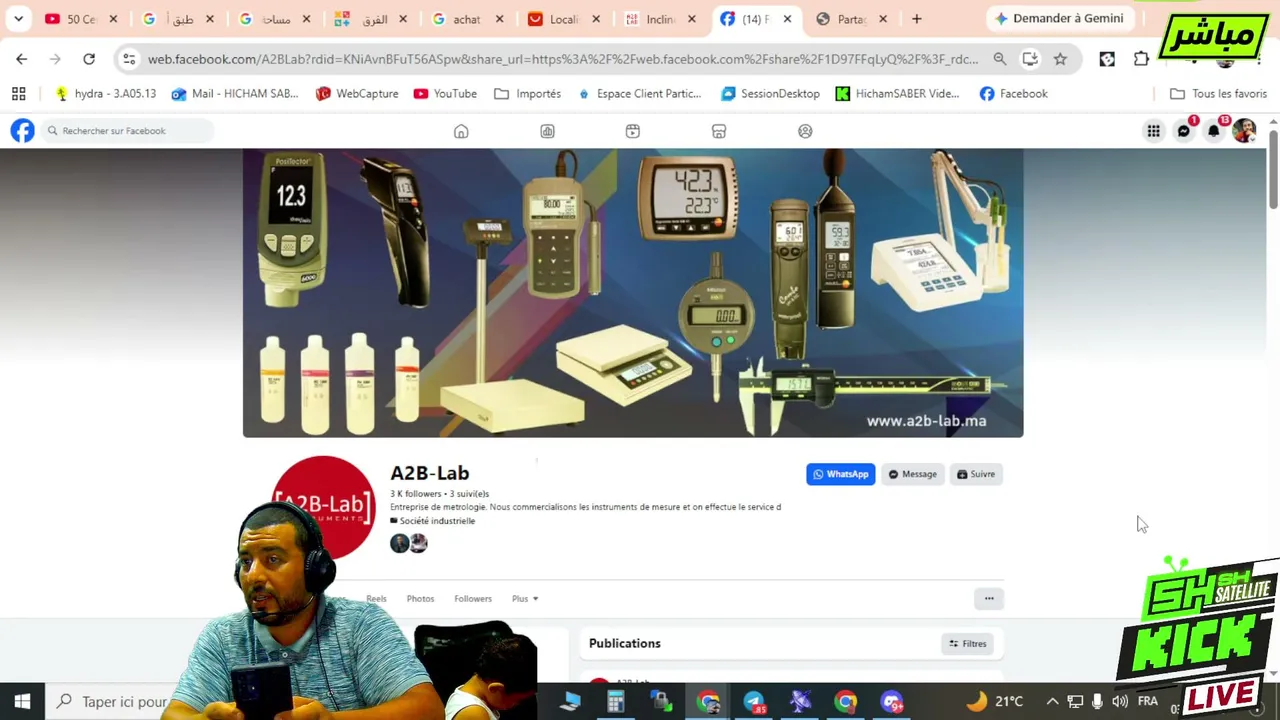Viewport: 1280px width, 720px height.
Task: Click the Facebook logo in the page header
Action: point(22,131)
